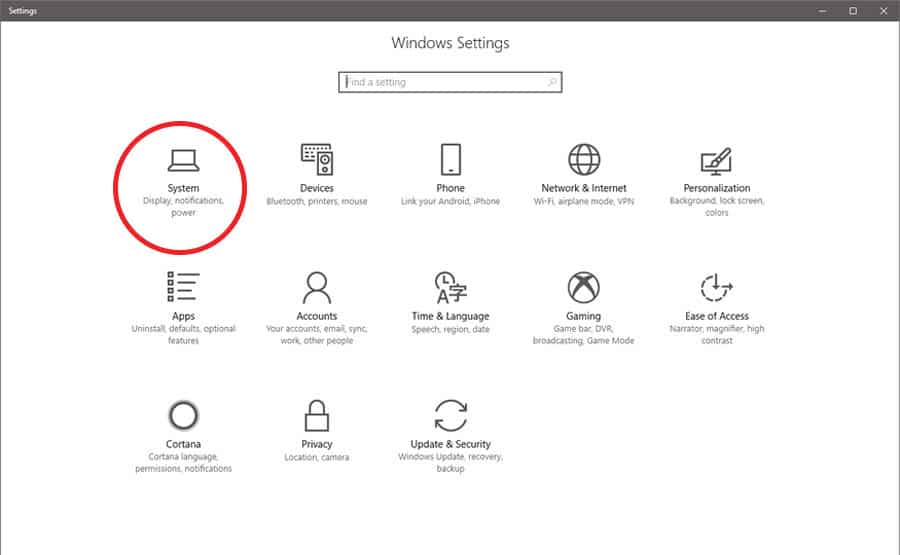Select the Privacy padlock icon
Viewport: 900px width, 555px height.
click(316, 415)
